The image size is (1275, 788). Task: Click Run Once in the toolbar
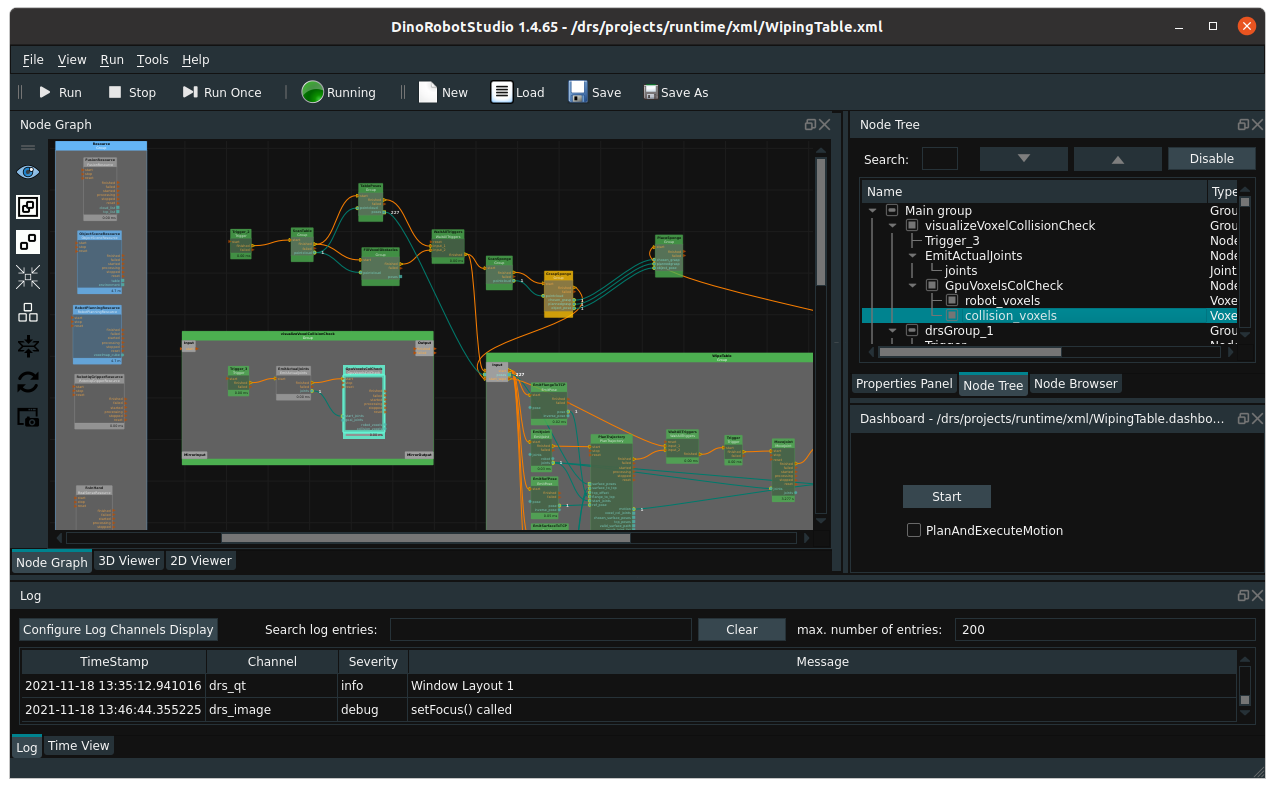click(x=222, y=92)
